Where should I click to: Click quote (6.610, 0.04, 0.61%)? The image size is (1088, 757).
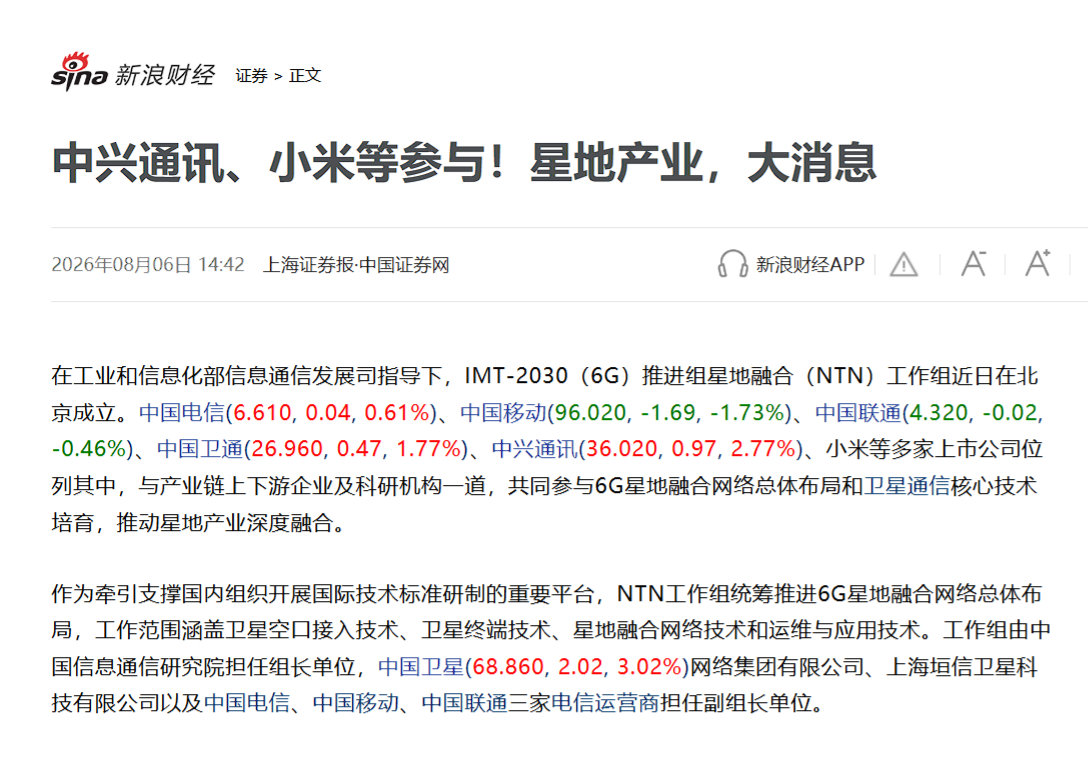[331, 412]
